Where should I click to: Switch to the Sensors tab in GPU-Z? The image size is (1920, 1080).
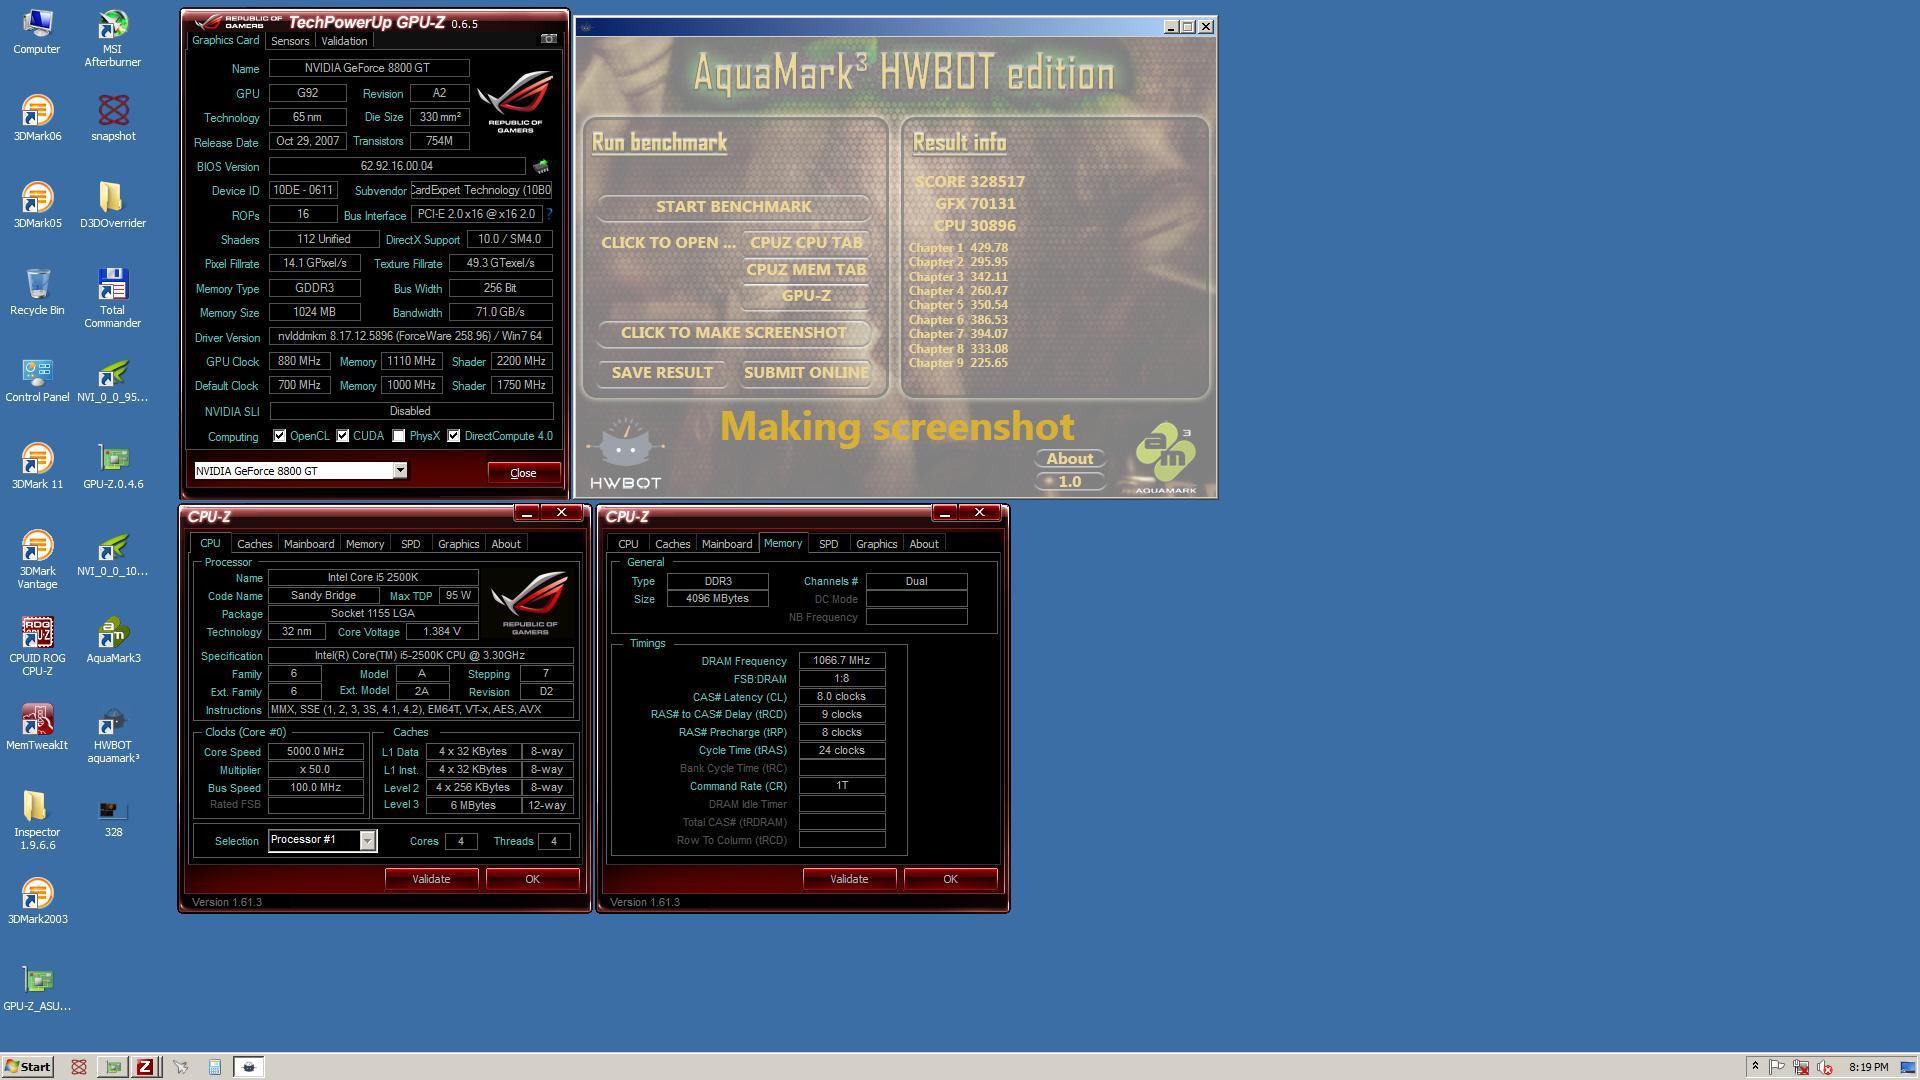coord(290,41)
